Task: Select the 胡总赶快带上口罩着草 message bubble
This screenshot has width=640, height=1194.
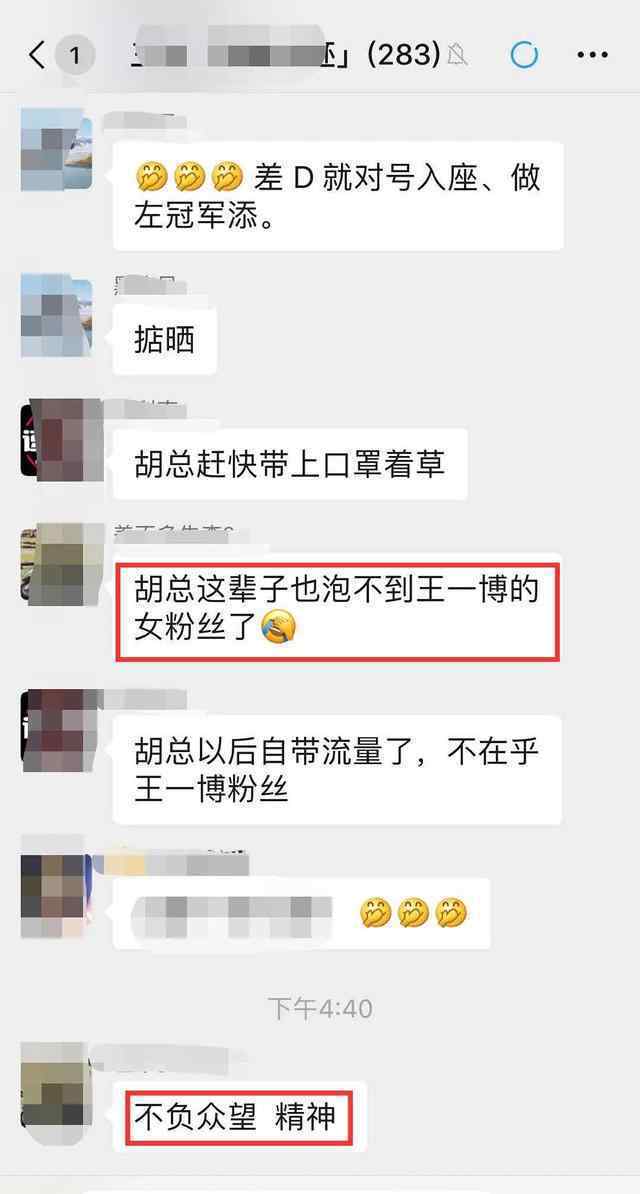Action: tap(290, 463)
